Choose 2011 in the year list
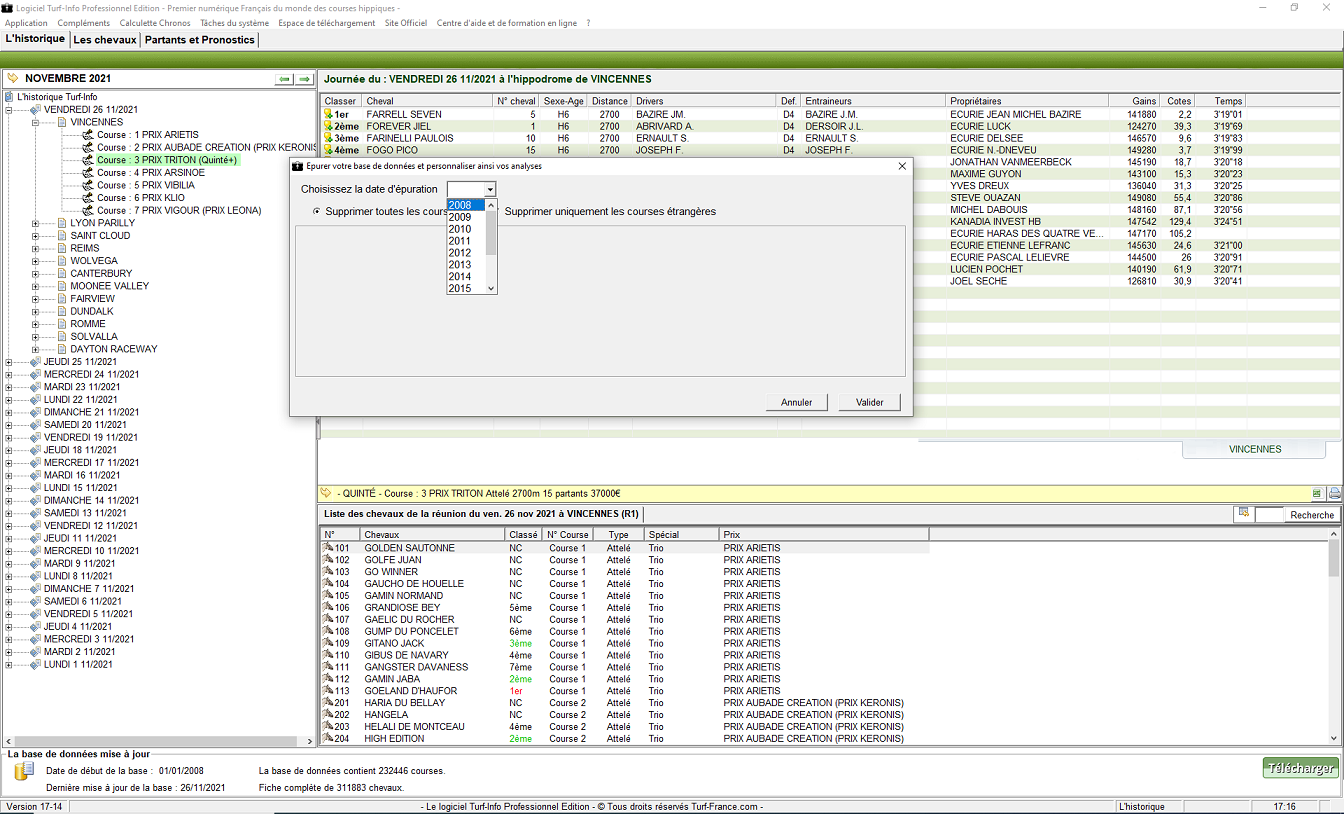 tap(466, 241)
